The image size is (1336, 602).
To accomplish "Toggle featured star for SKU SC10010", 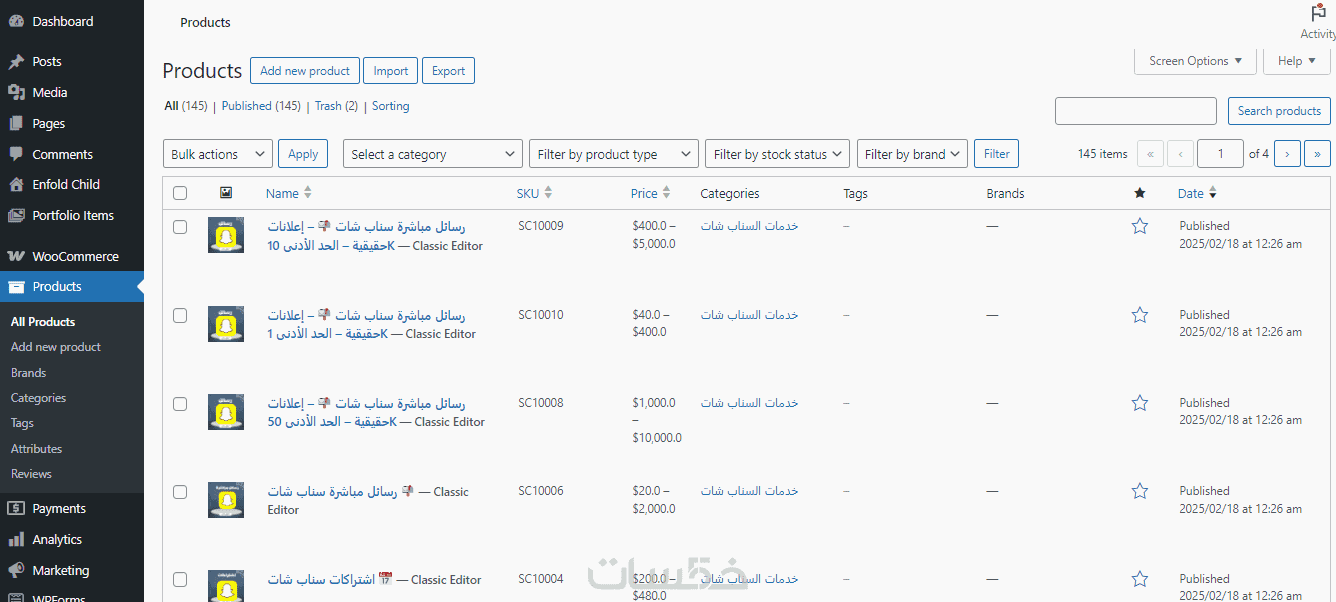I will coord(1139,315).
